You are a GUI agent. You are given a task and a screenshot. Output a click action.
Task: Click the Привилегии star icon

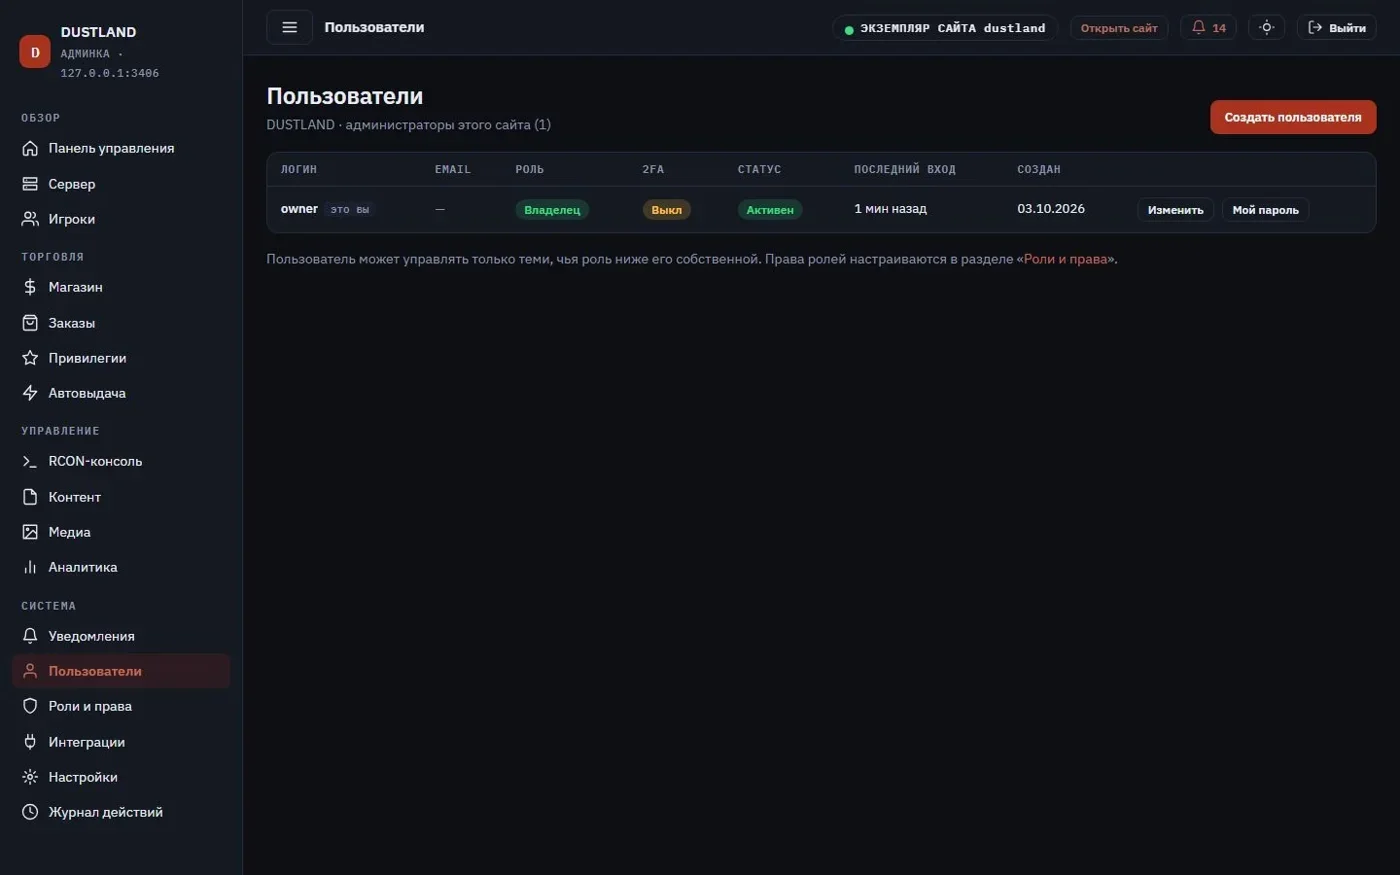30,358
